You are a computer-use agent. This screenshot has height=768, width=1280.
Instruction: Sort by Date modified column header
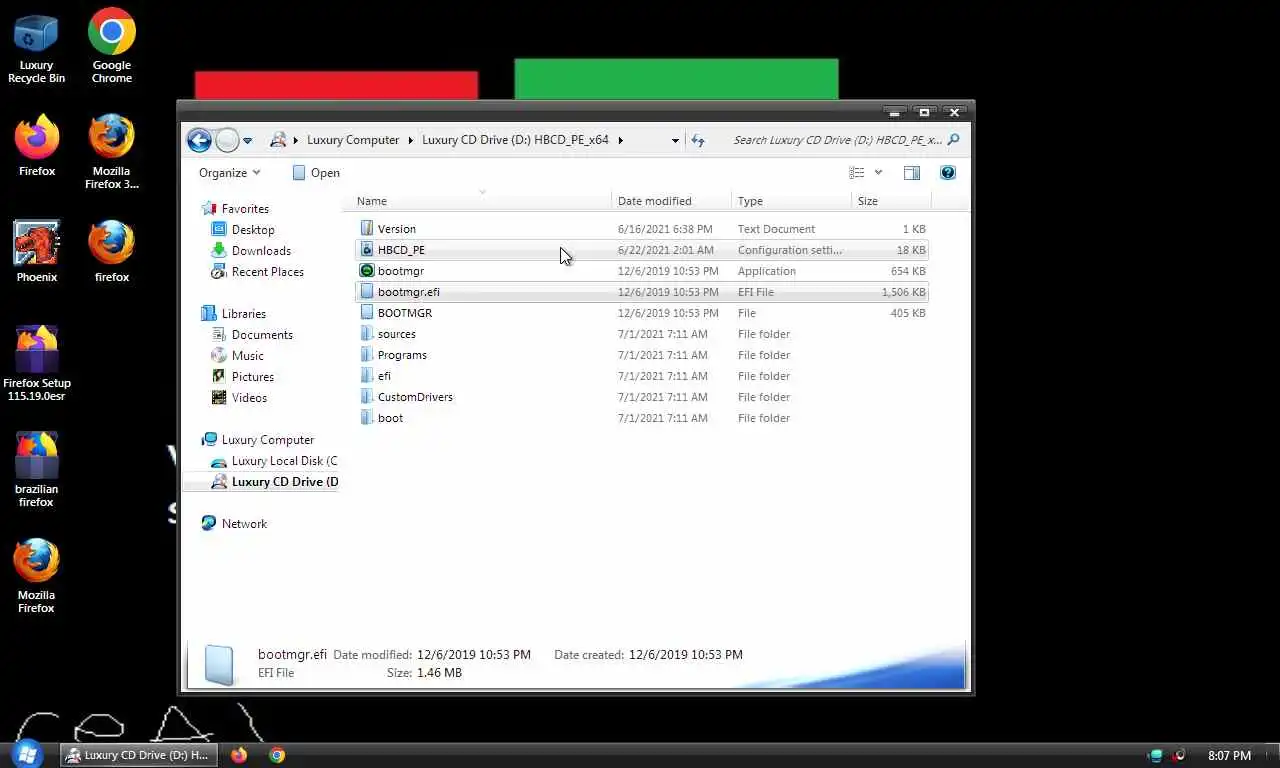[x=672, y=201]
